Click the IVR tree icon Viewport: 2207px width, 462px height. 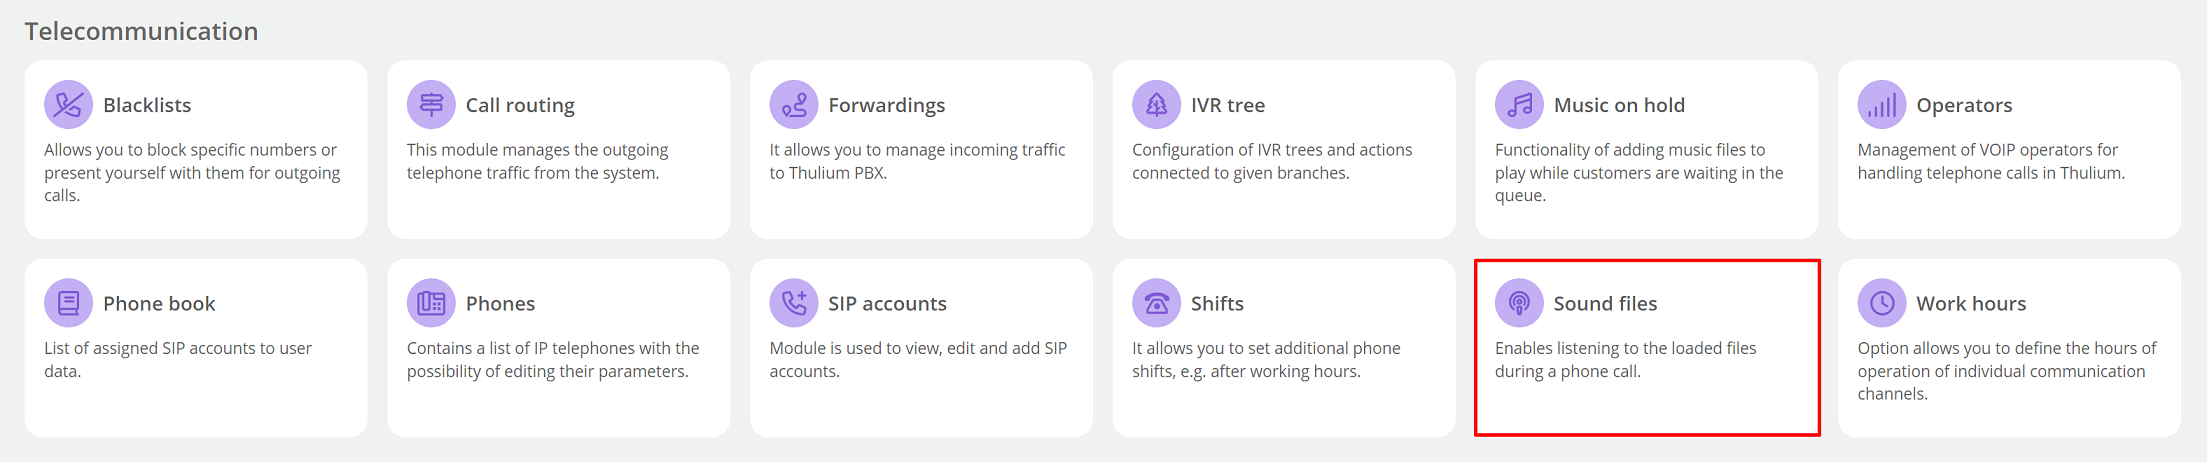(x=1157, y=105)
